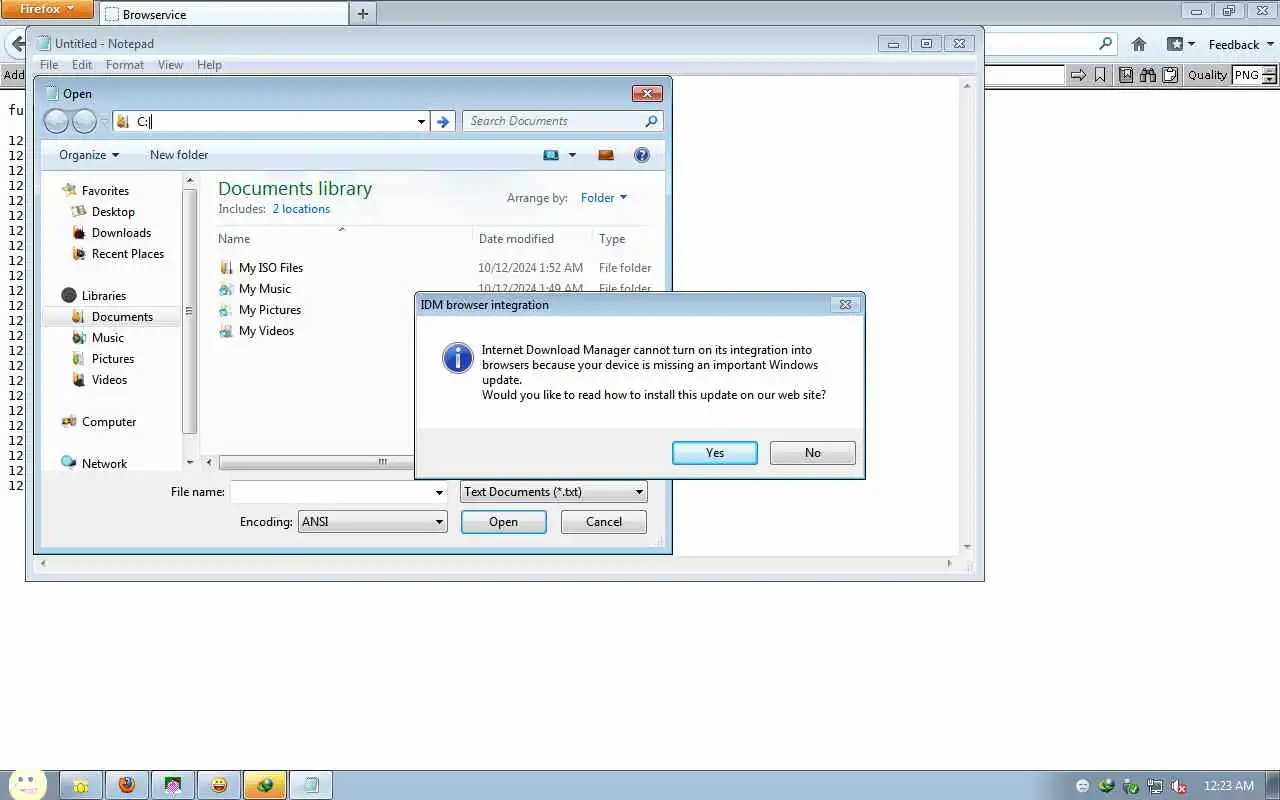Click the Firefox icon in the taskbar
The image size is (1280, 800).
point(126,785)
